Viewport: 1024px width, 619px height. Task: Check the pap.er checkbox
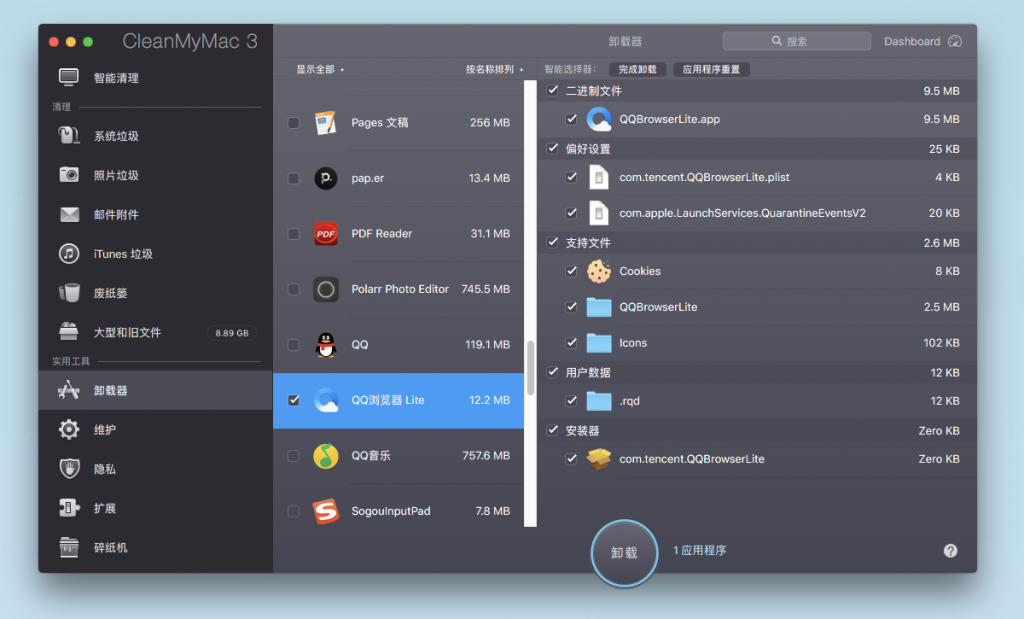pos(294,178)
